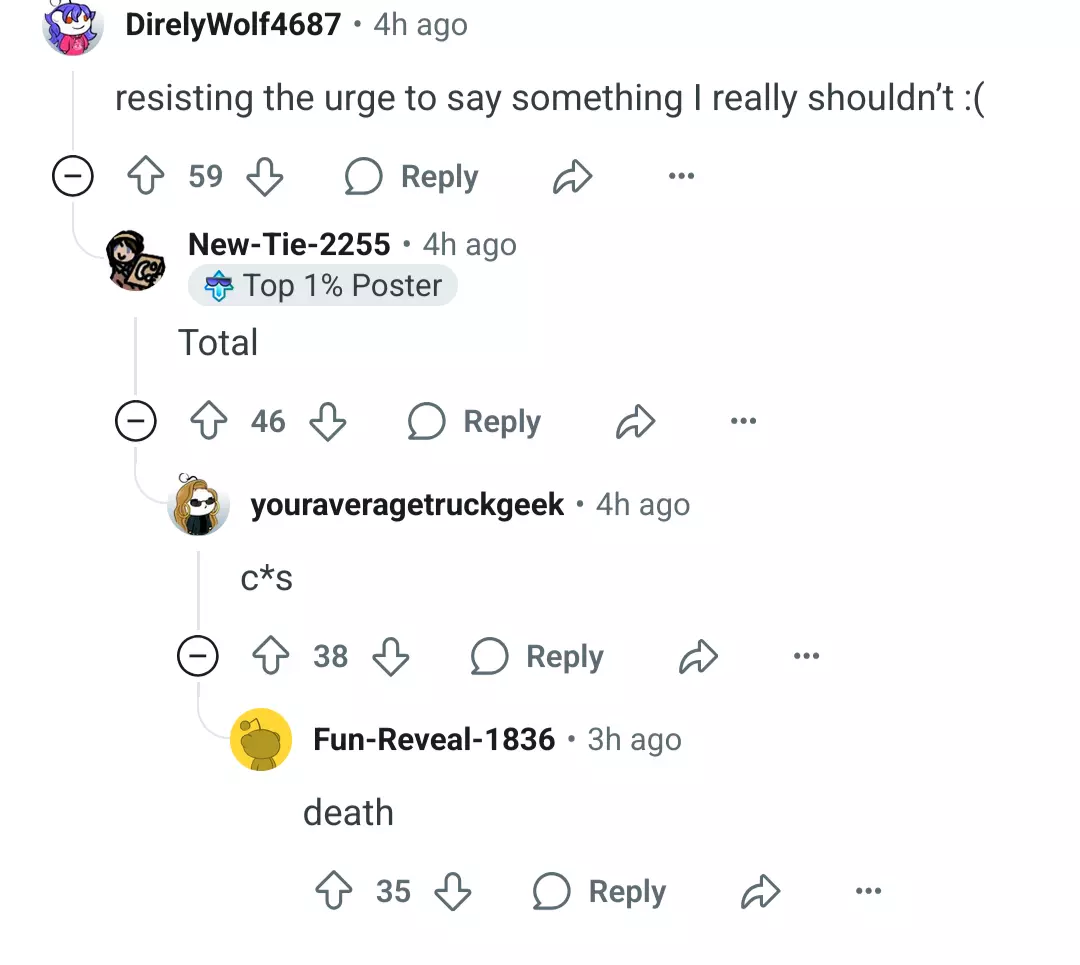Downvote the "death" comment with 35 votes
The width and height of the screenshot is (1080, 965).
[453, 891]
